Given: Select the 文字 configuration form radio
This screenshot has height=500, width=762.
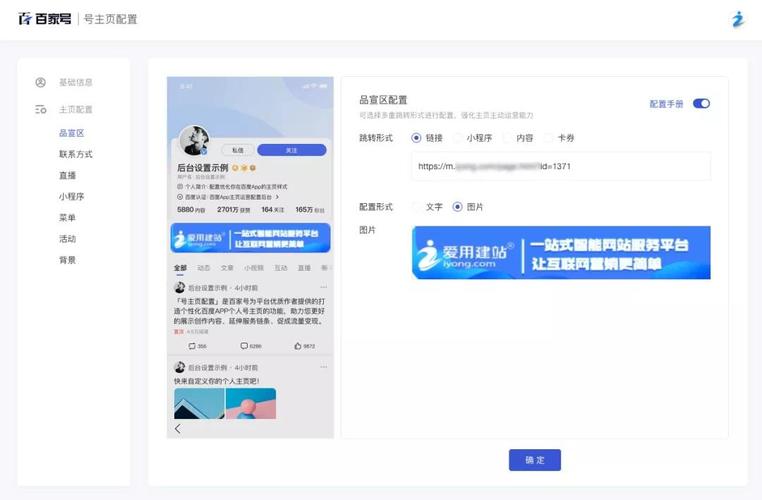Looking at the screenshot, I should (x=416, y=207).
